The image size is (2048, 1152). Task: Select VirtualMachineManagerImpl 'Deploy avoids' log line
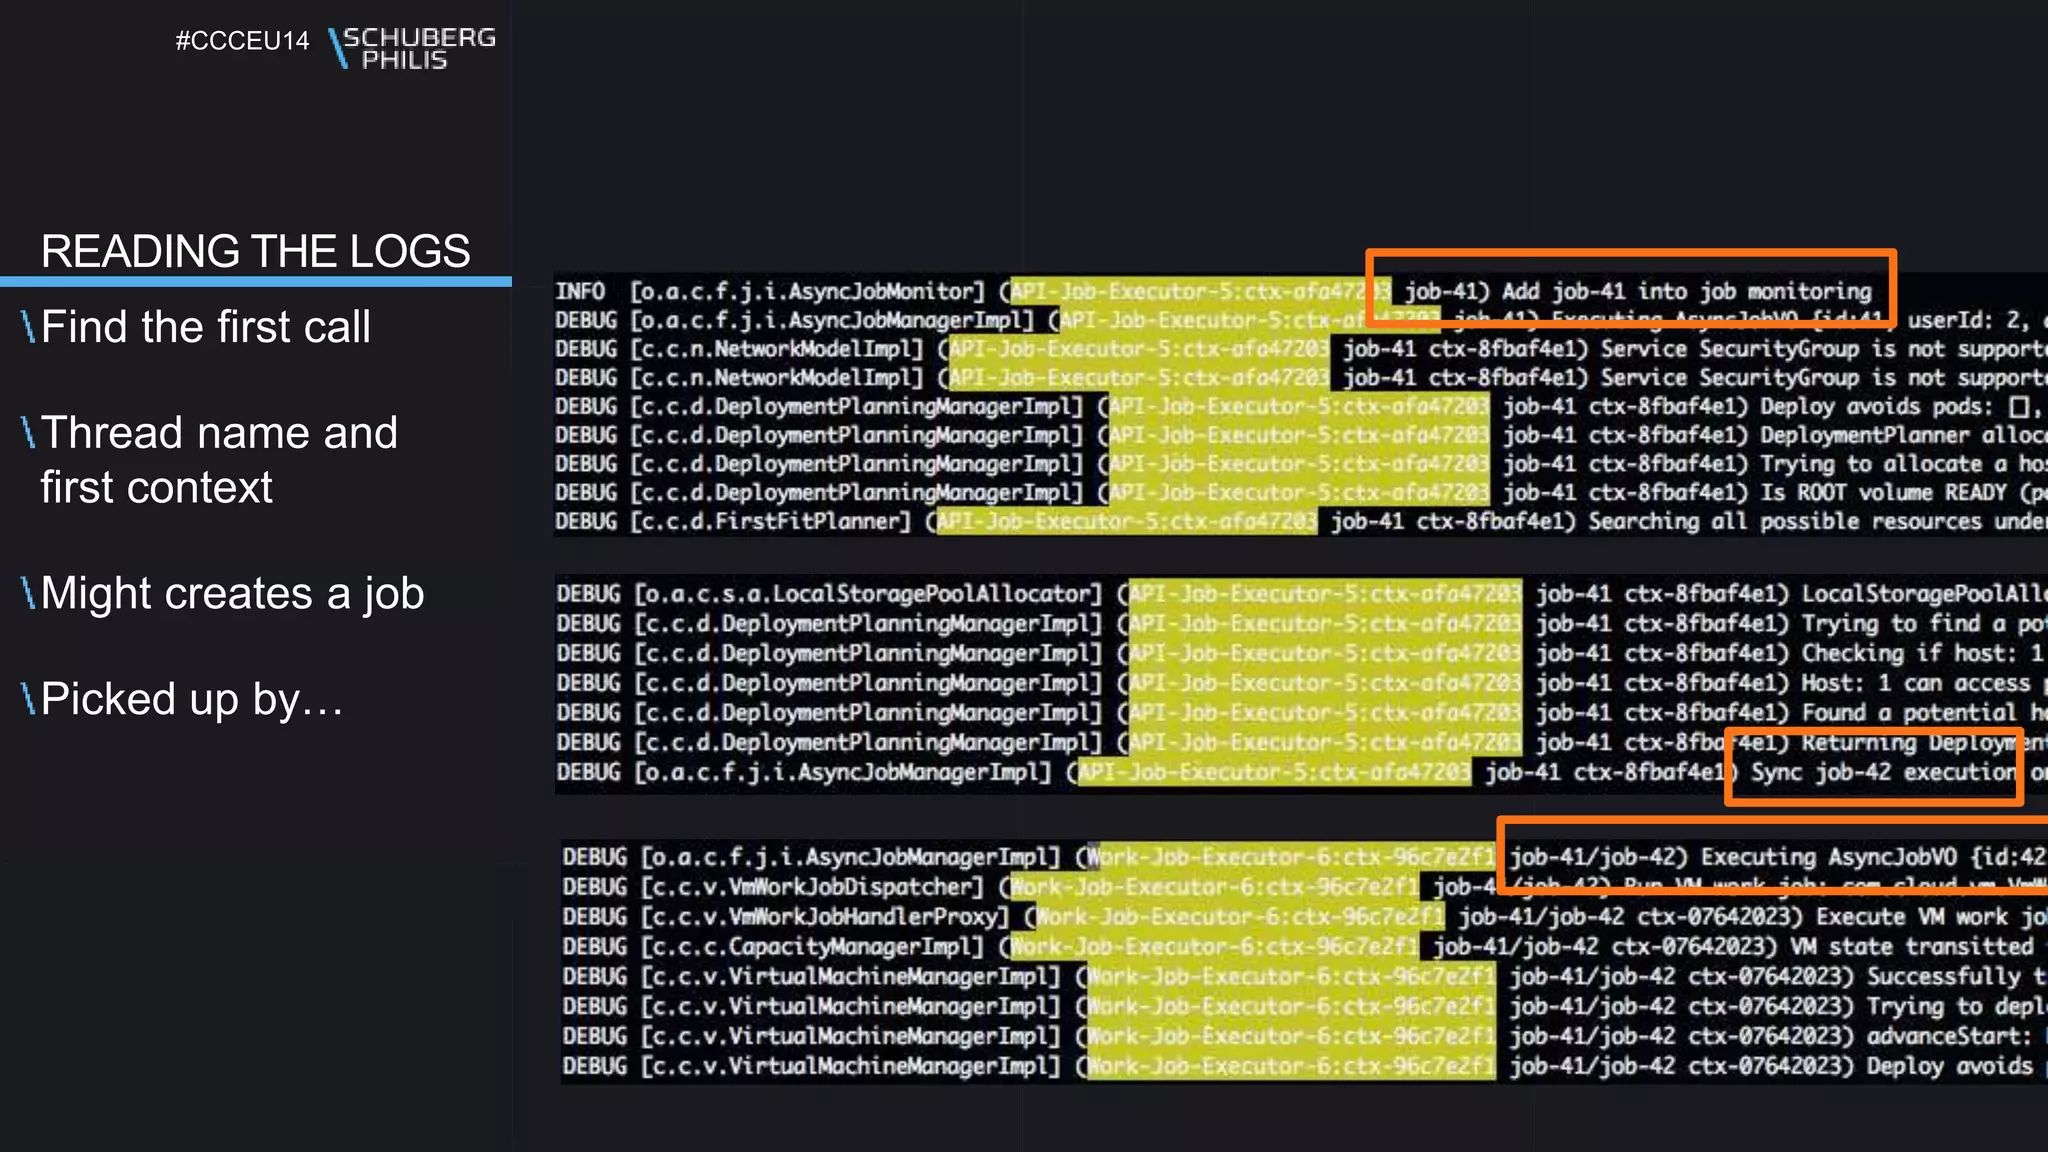coord(1305,1067)
